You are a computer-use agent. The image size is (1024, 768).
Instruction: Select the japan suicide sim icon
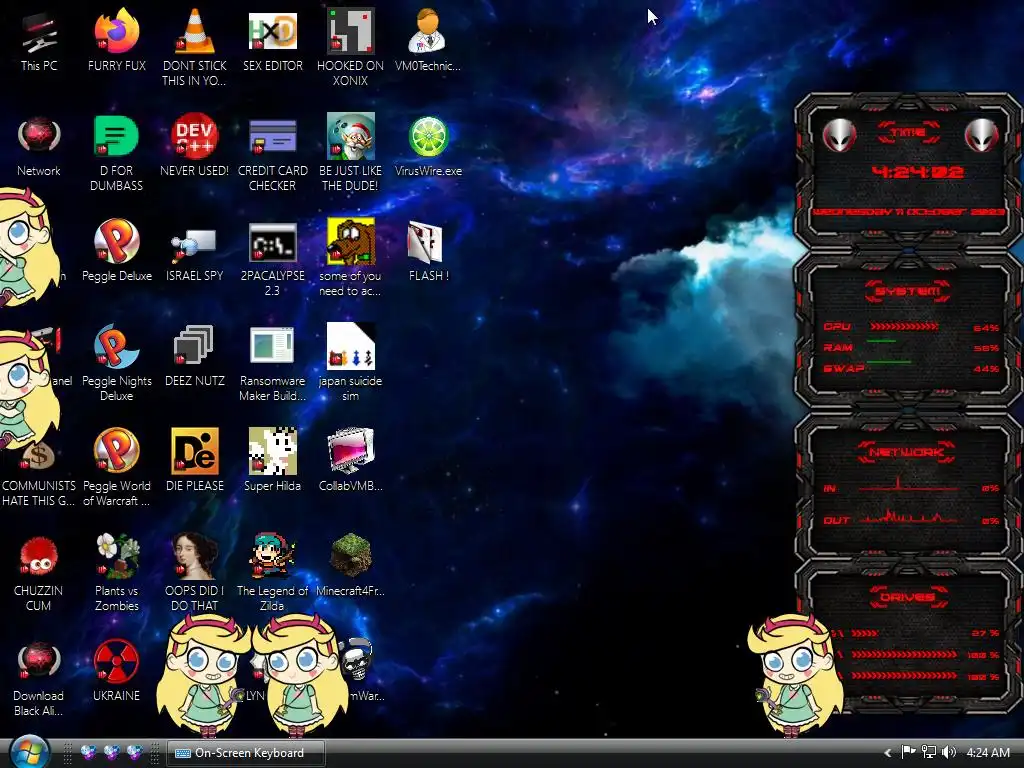(x=351, y=346)
